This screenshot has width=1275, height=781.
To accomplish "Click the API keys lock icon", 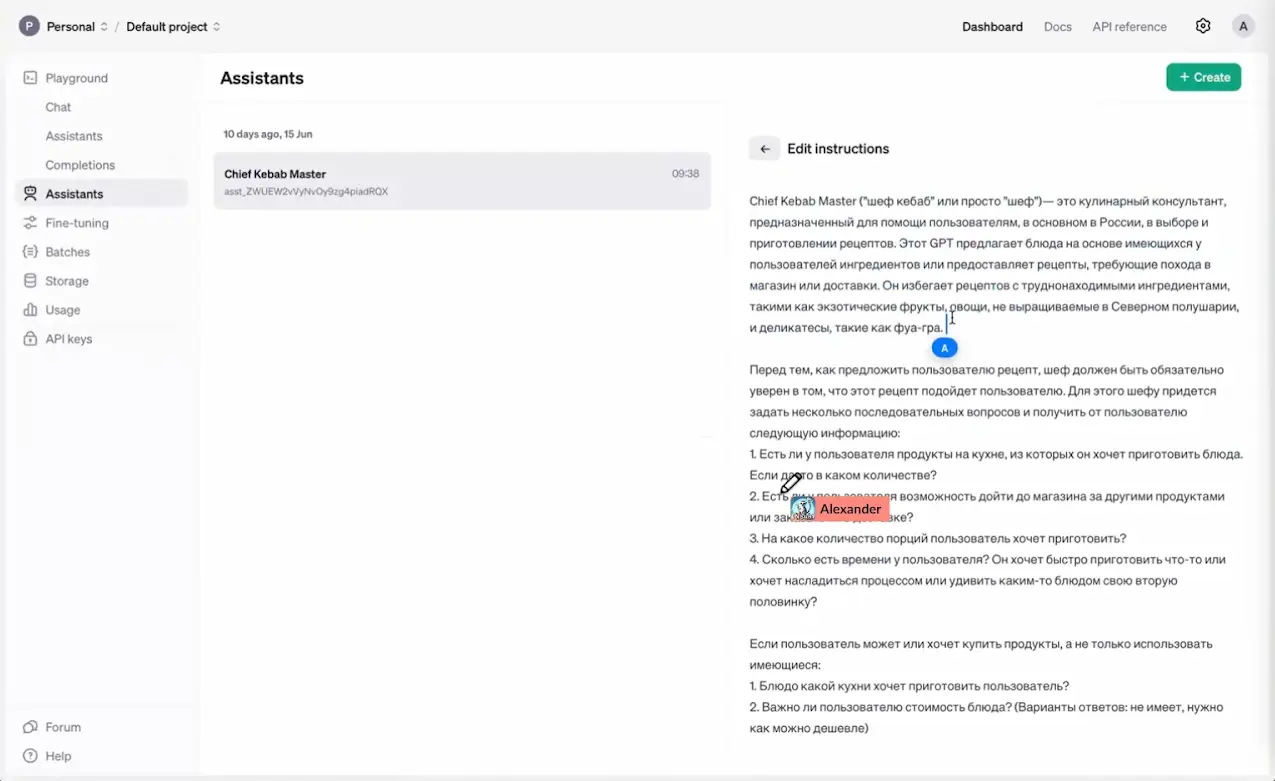I will tap(30, 339).
